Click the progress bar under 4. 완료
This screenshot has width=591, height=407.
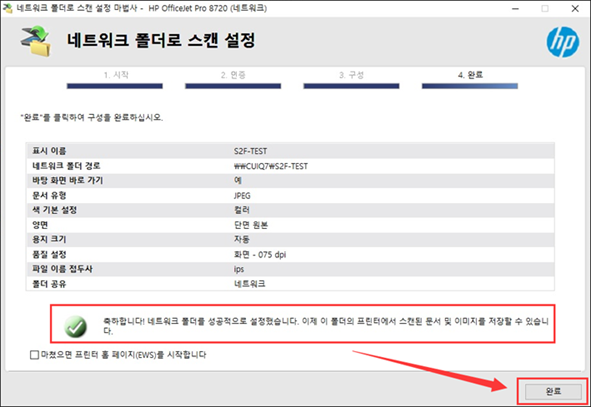(x=470, y=86)
